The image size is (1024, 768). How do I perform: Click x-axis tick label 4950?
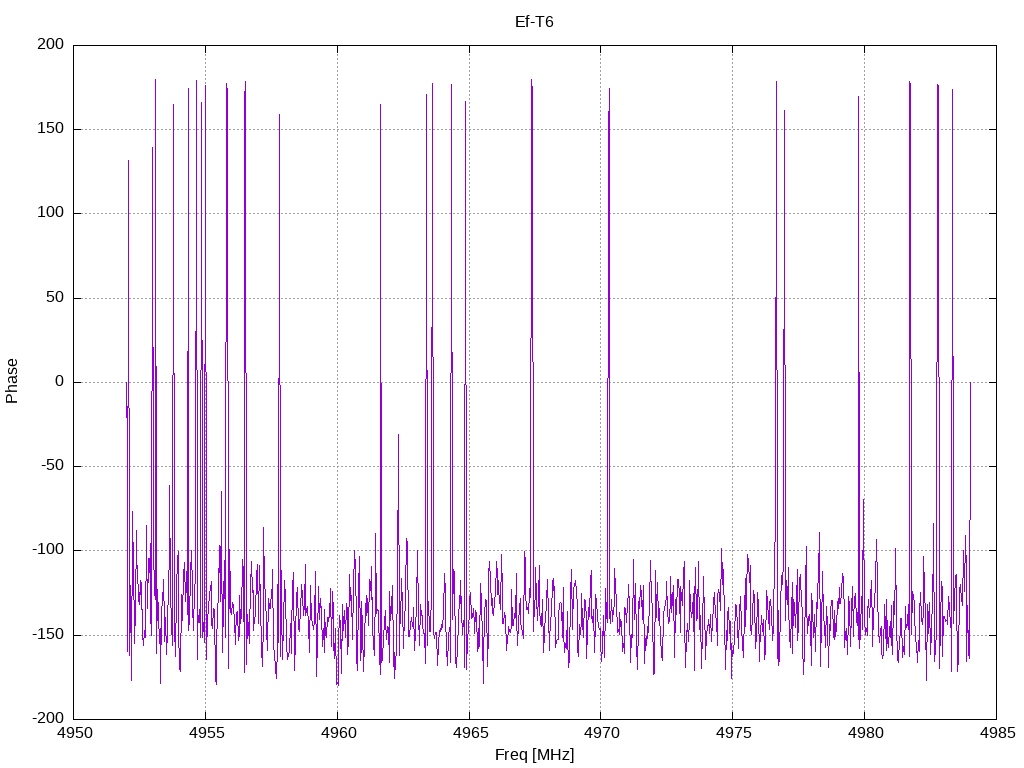point(74,733)
